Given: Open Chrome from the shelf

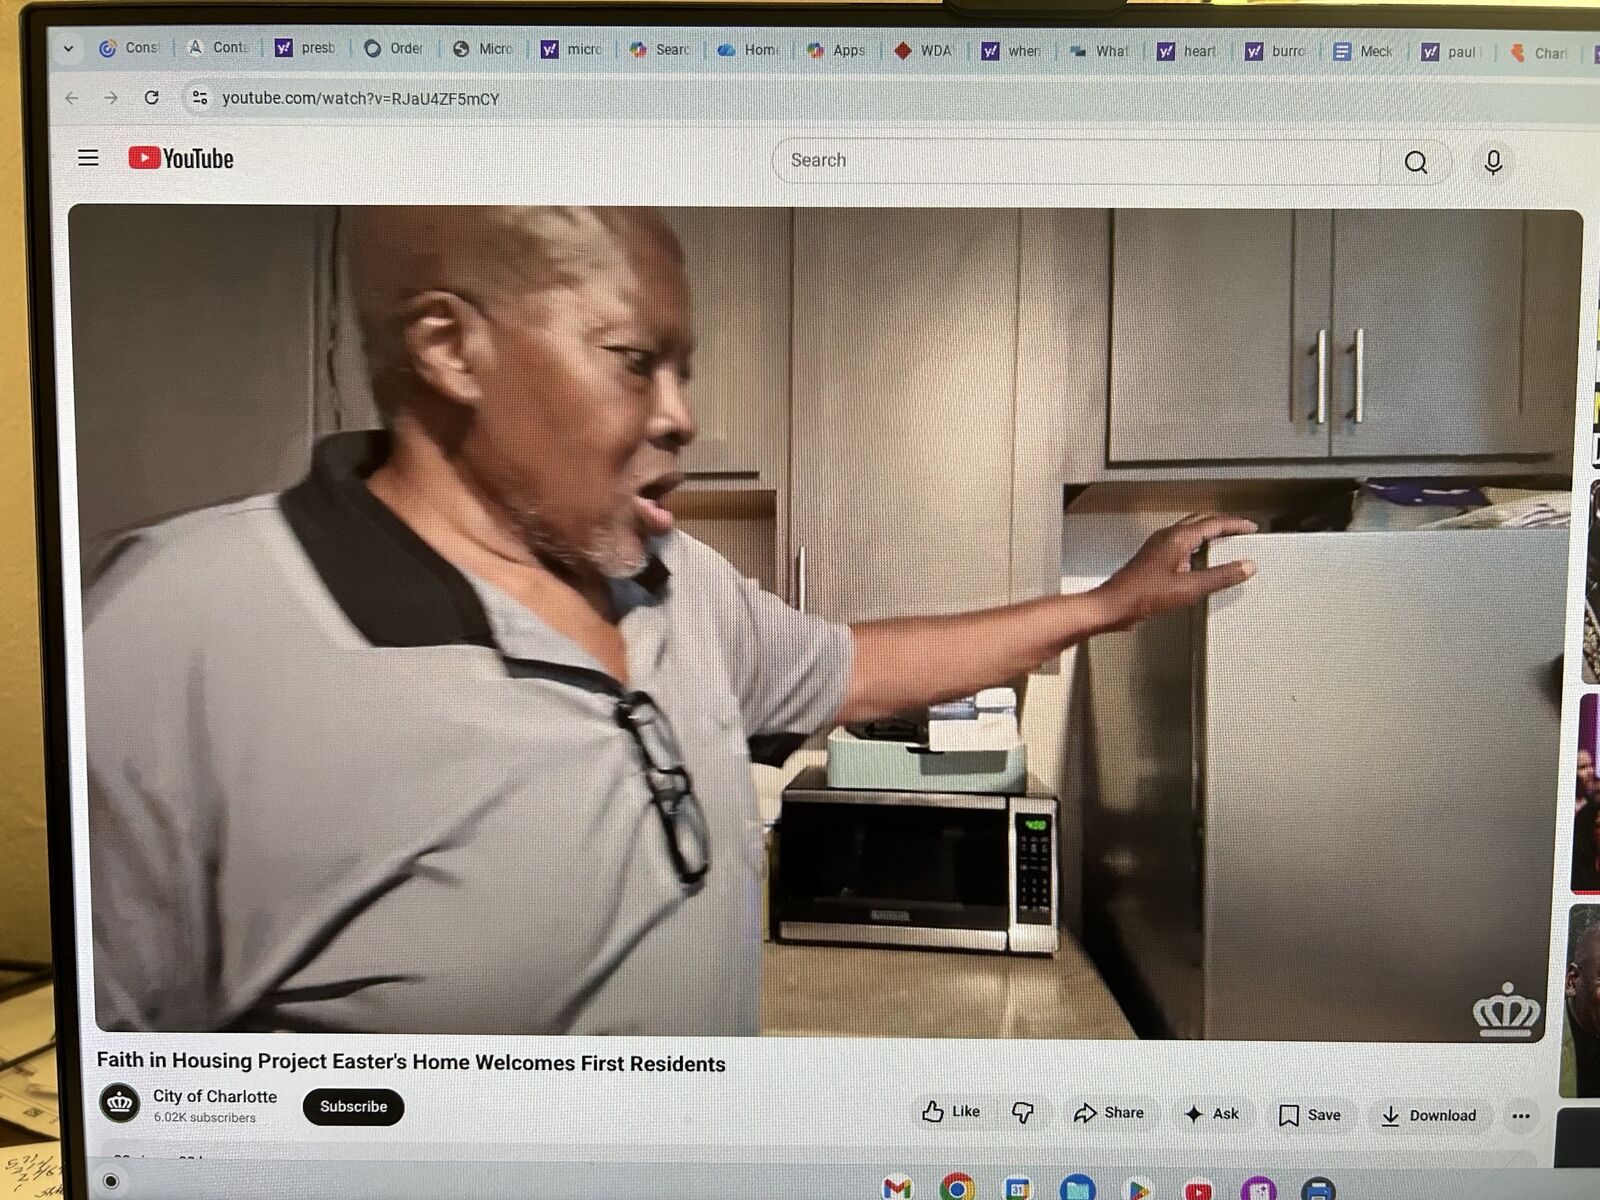Looking at the screenshot, I should click(957, 1187).
